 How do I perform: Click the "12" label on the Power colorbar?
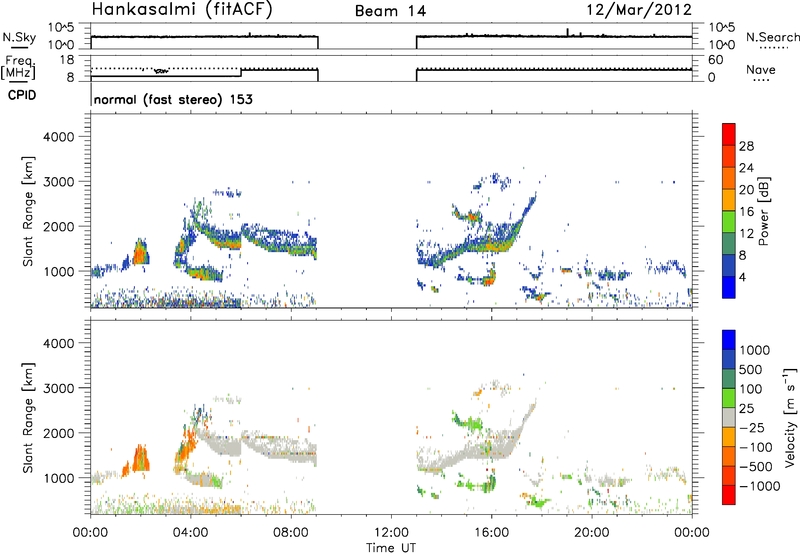pyautogui.click(x=746, y=234)
